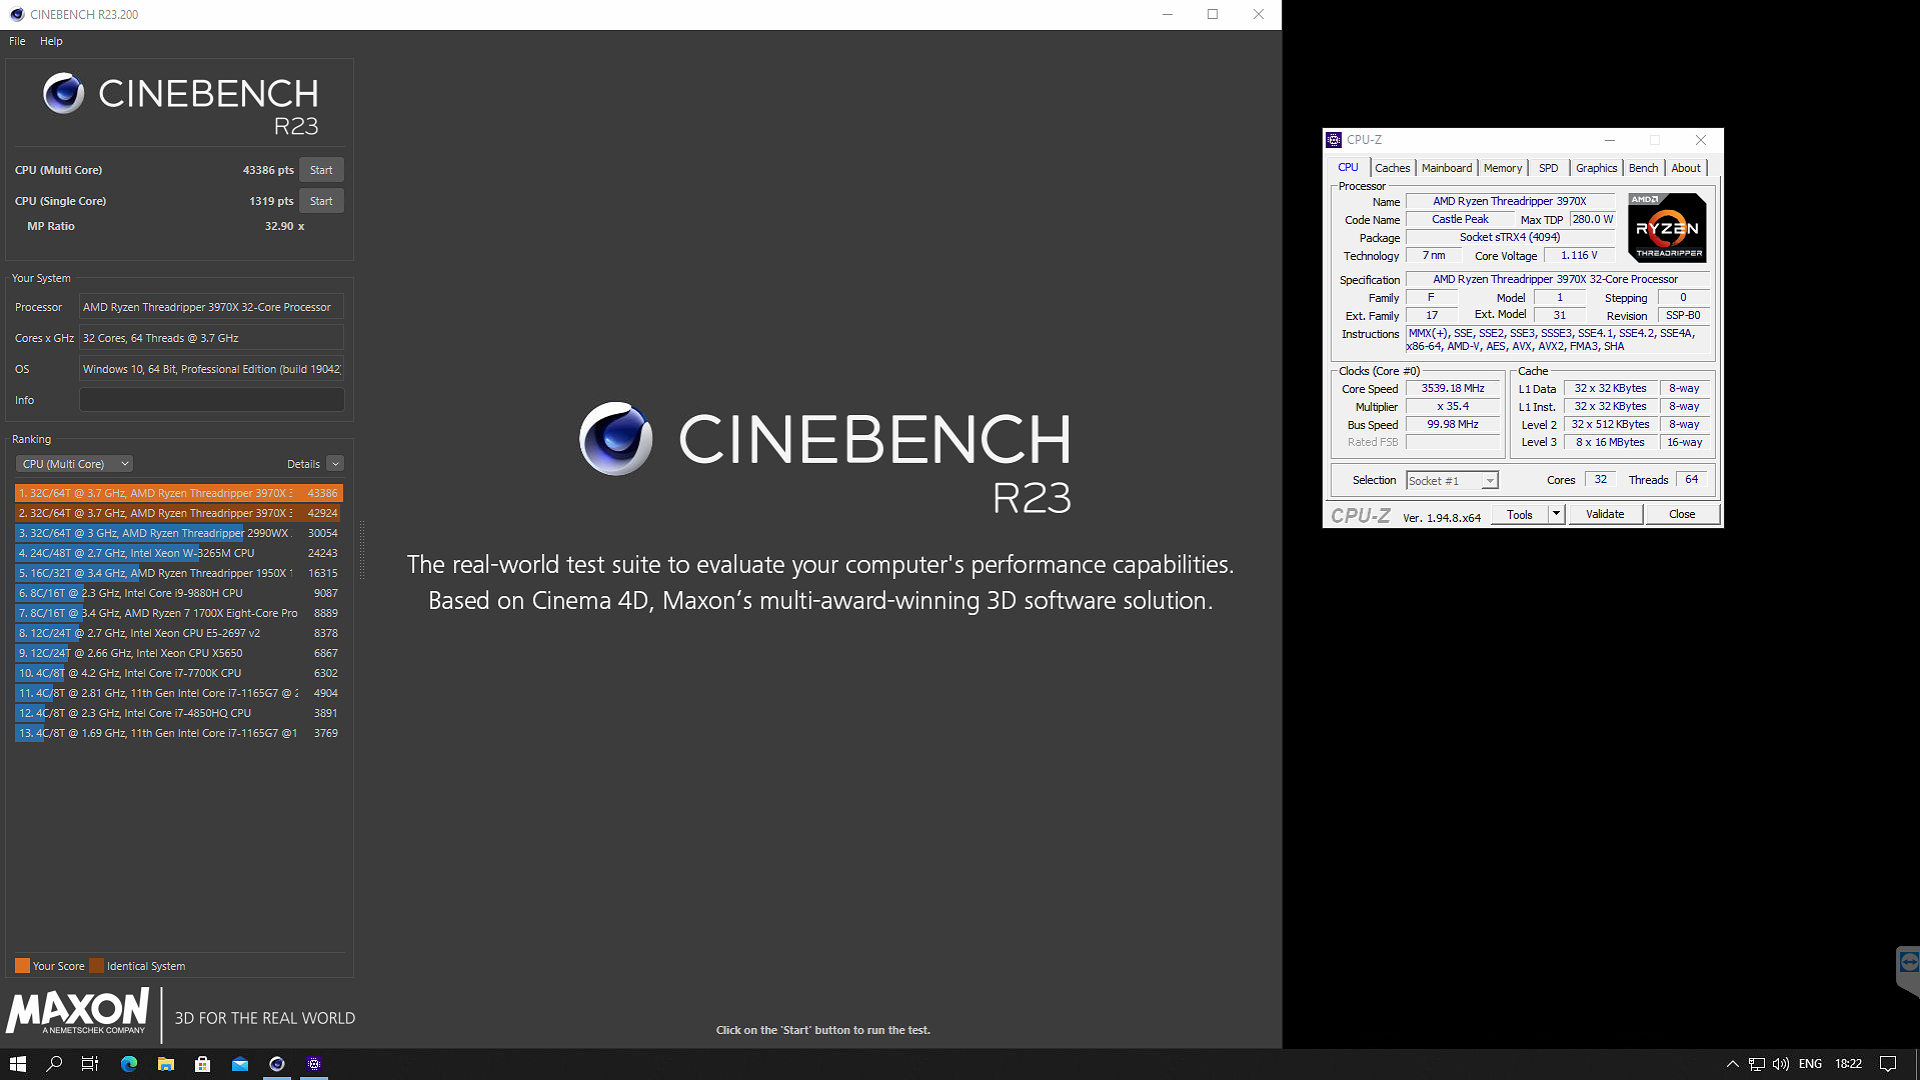Viewport: 1920px width, 1080px height.
Task: Open the Socket #1 selection combo box
Action: [x=1452, y=481]
